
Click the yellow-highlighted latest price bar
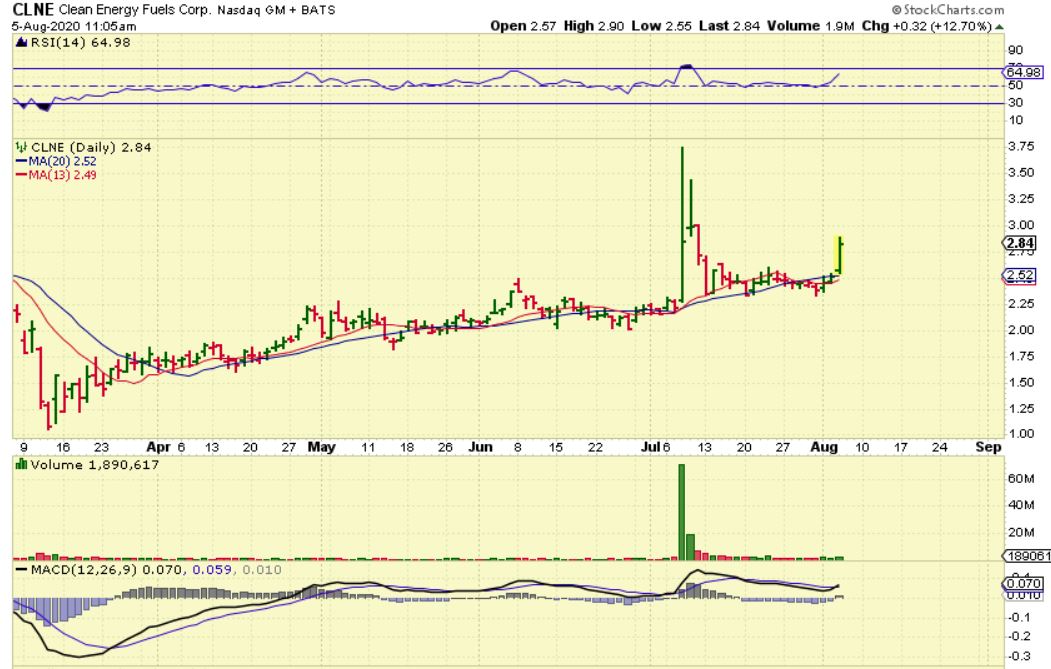tap(838, 255)
